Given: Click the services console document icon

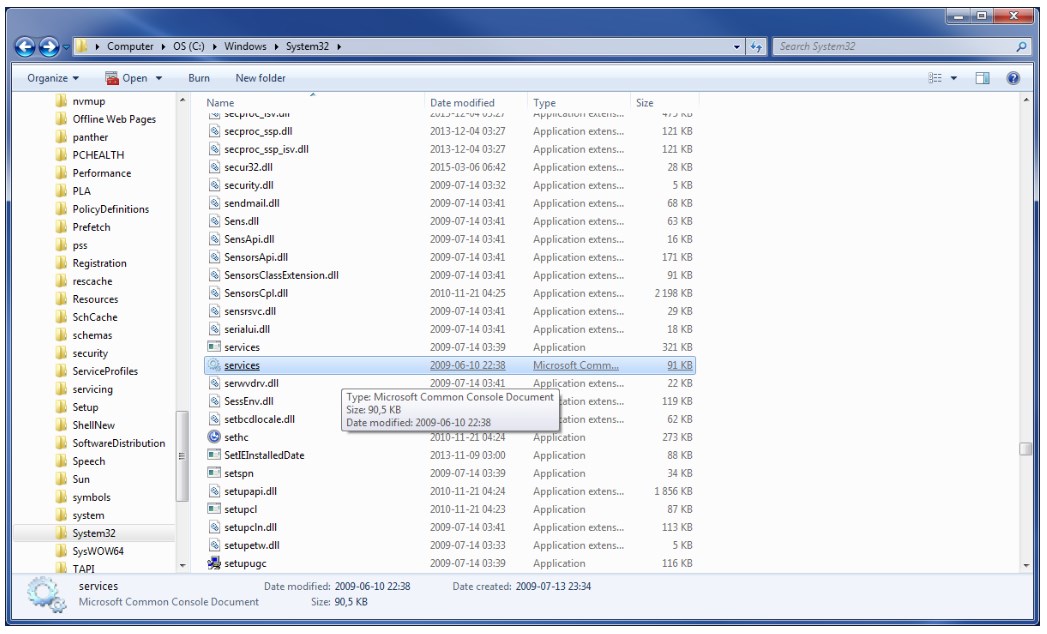Looking at the screenshot, I should point(213,365).
